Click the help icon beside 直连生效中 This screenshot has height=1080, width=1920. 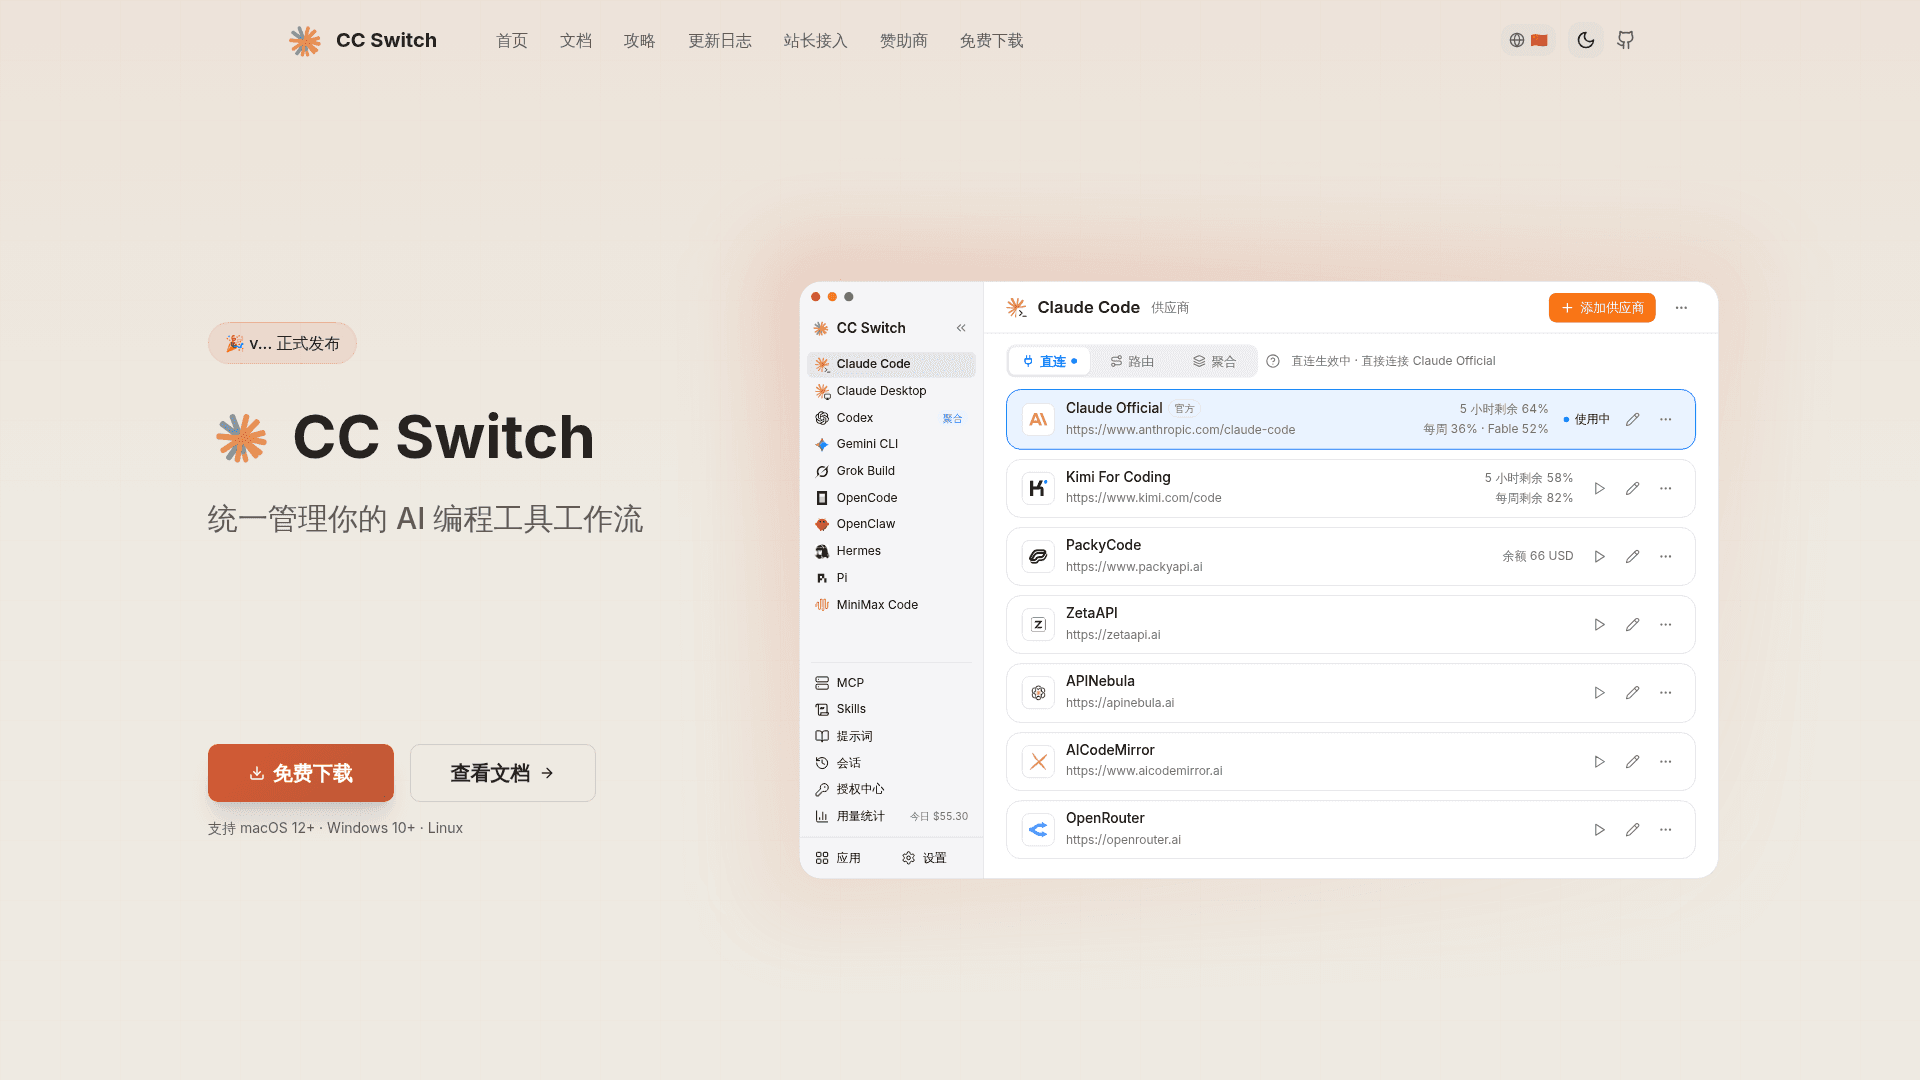point(1273,361)
